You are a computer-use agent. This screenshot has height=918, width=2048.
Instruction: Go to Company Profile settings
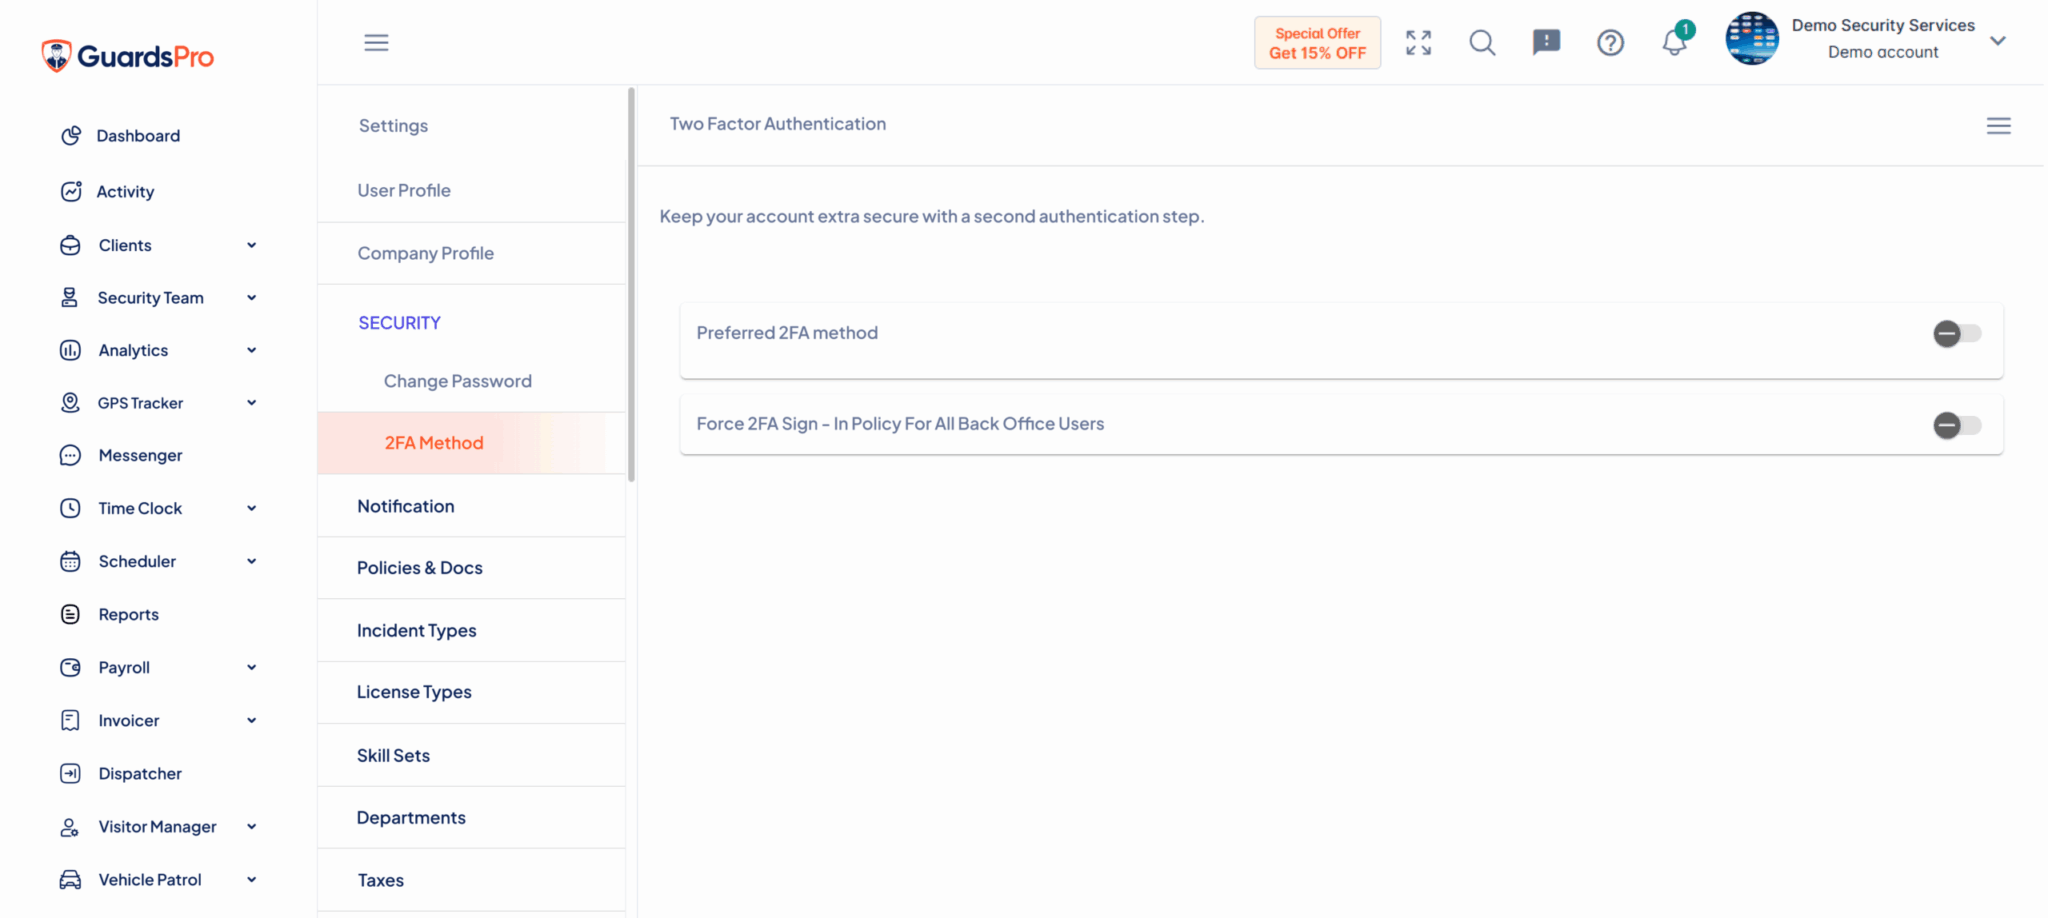coord(425,253)
